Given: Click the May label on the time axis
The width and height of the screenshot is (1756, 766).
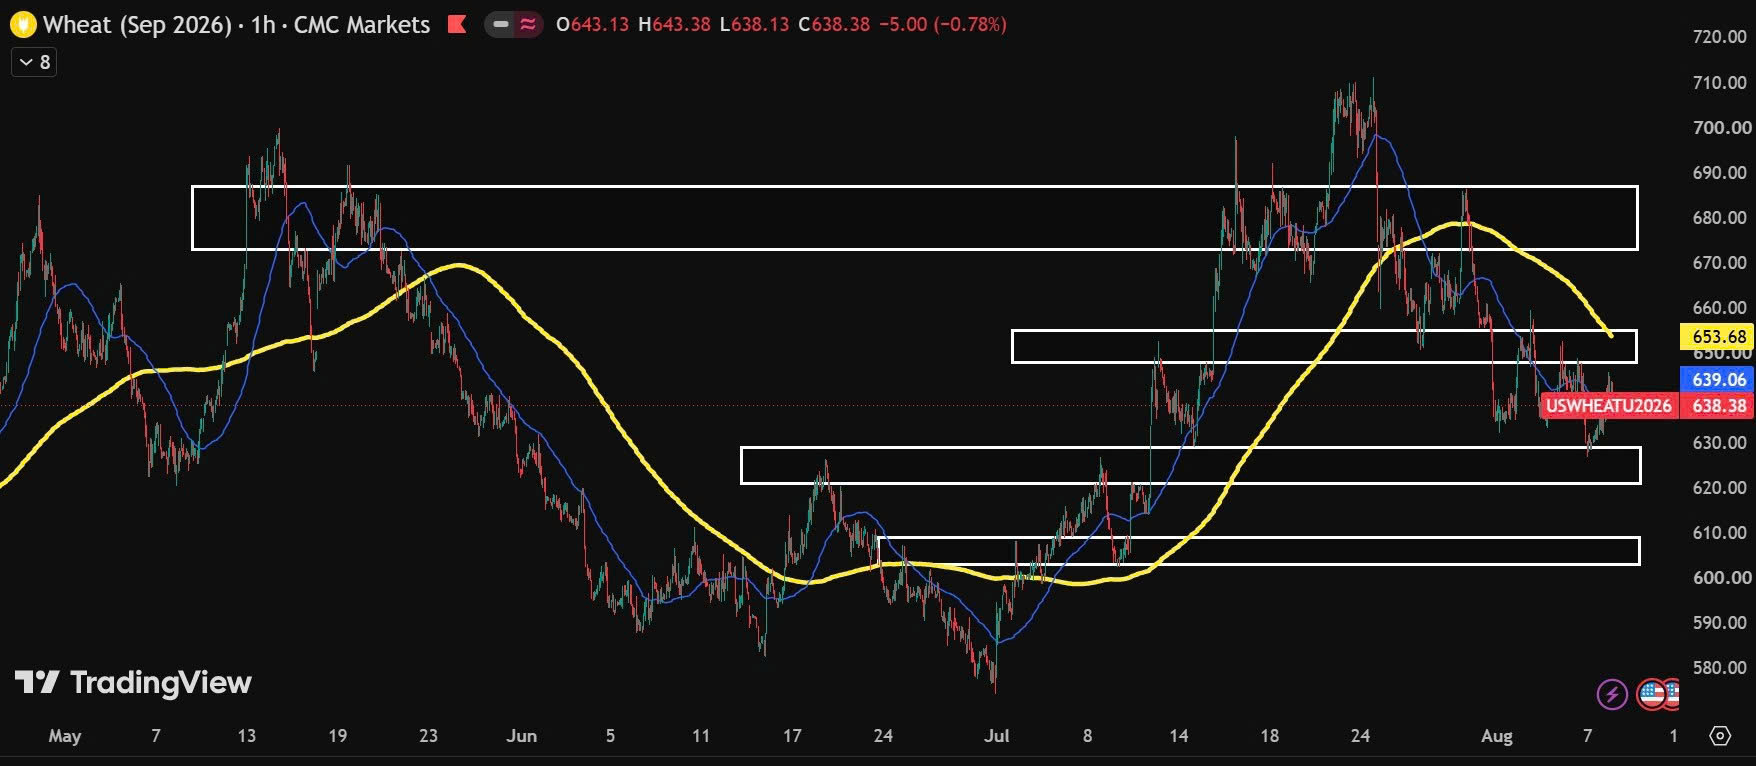Looking at the screenshot, I should click(65, 736).
